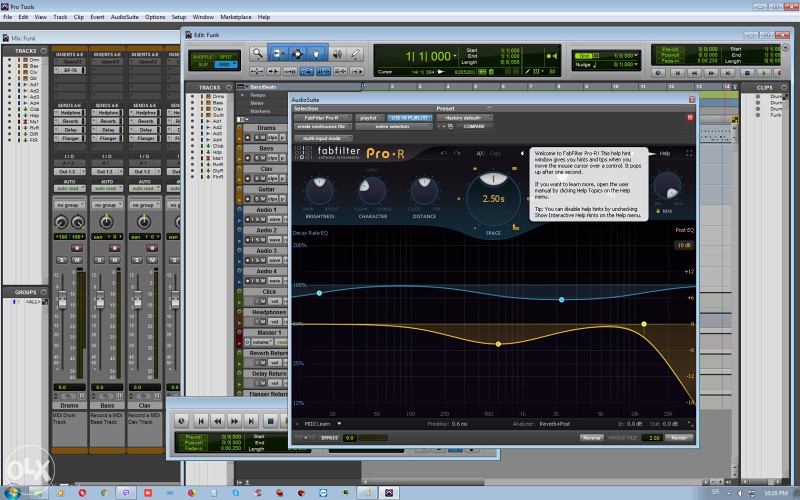Toggle USE IN PLAYLIST button
This screenshot has height=500, width=800.
(409, 117)
